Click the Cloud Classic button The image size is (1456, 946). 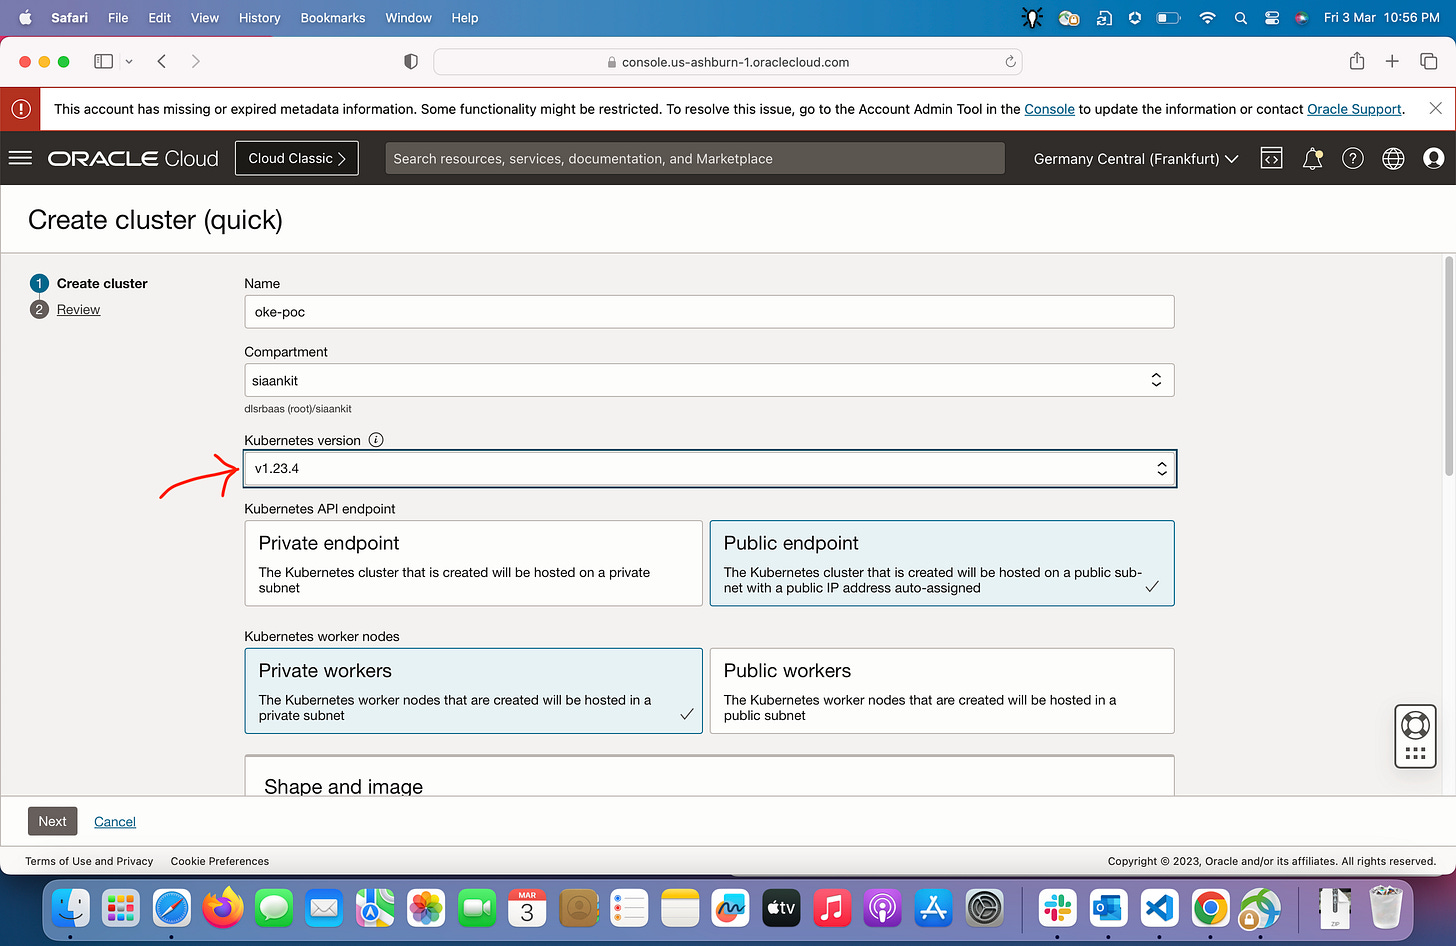pyautogui.click(x=297, y=158)
